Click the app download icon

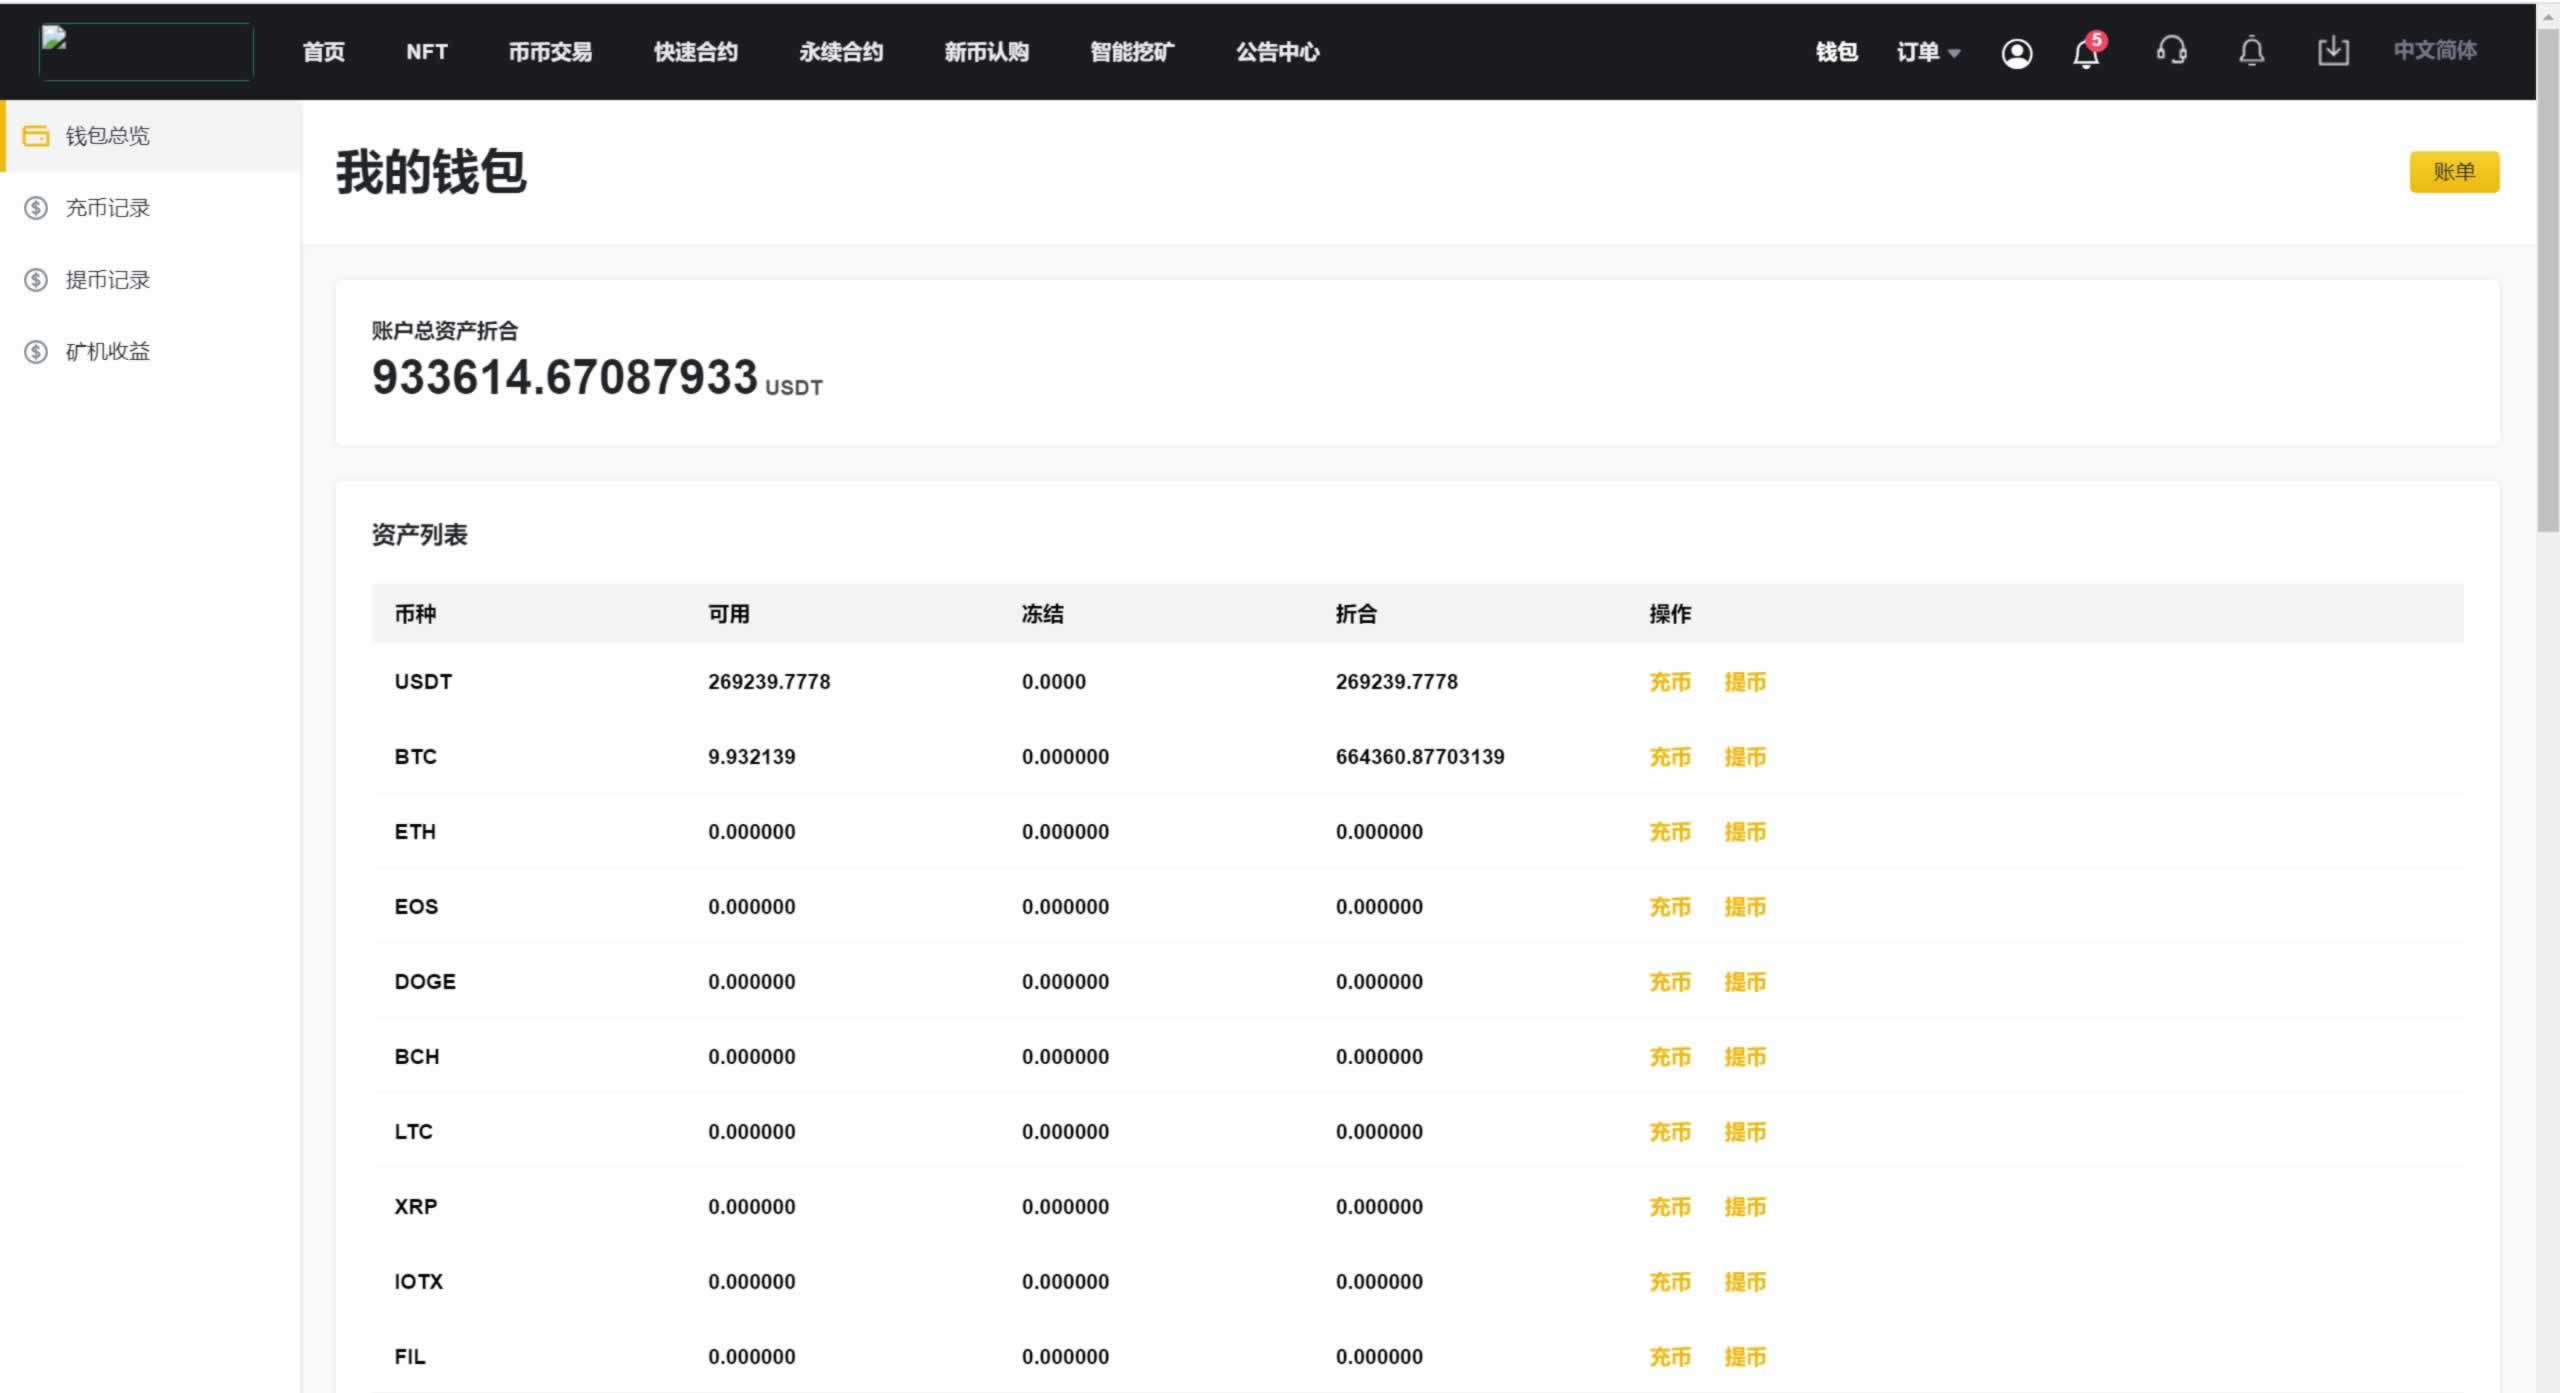point(2332,51)
